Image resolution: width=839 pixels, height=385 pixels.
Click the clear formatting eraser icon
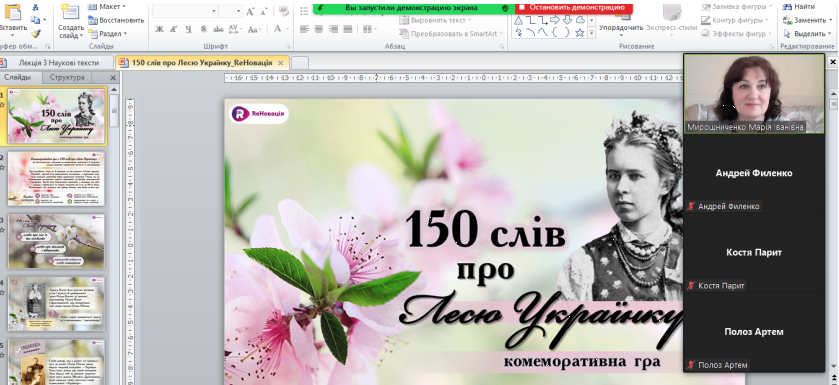[x=284, y=11]
